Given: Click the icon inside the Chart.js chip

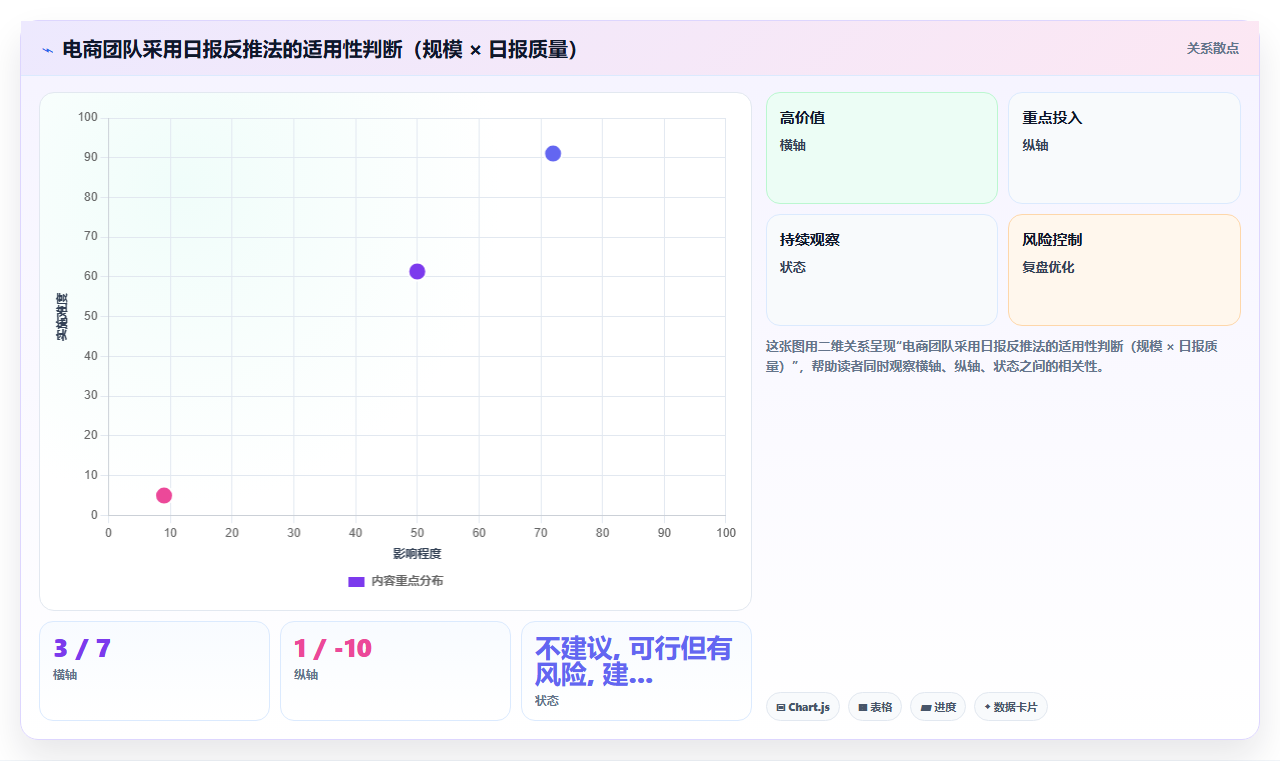Looking at the screenshot, I should (x=780, y=707).
